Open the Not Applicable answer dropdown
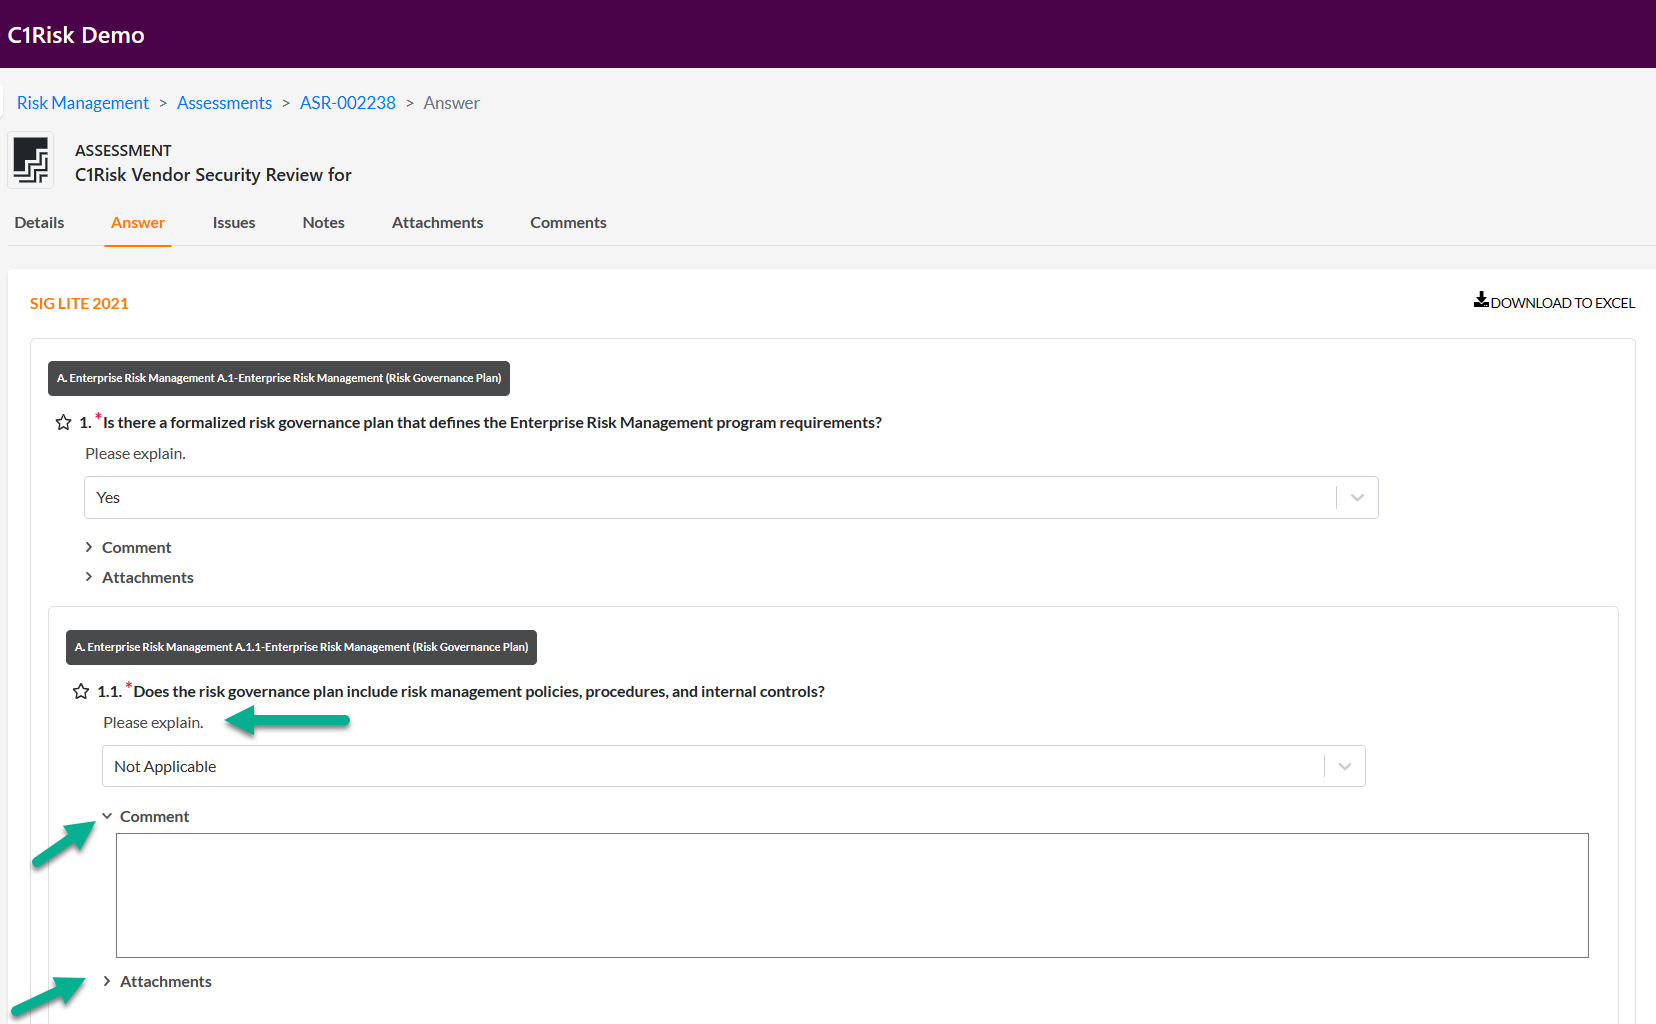This screenshot has height=1024, width=1656. tap(733, 767)
